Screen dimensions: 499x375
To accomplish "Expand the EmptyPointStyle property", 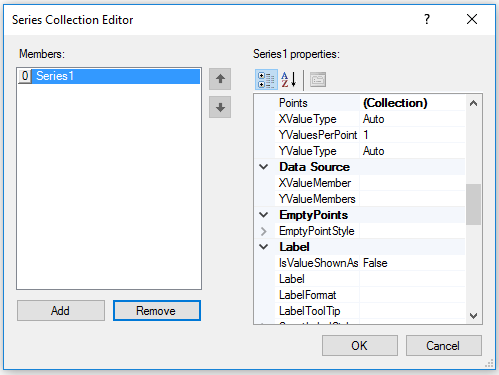I will tap(264, 231).
